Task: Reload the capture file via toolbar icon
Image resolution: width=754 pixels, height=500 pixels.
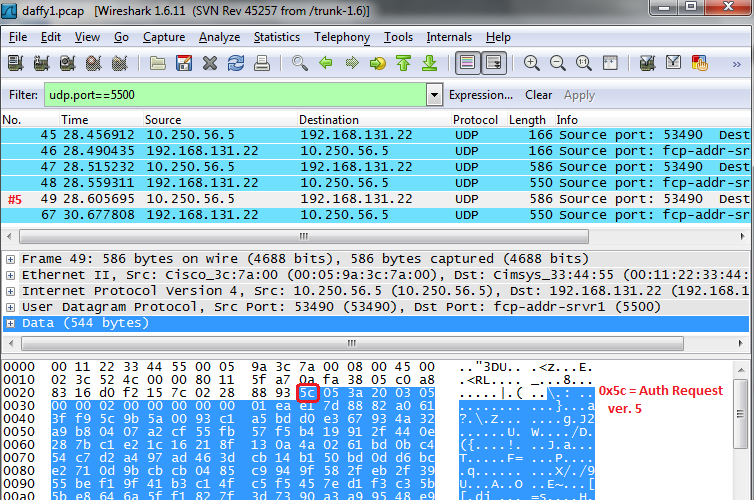Action: (x=236, y=63)
